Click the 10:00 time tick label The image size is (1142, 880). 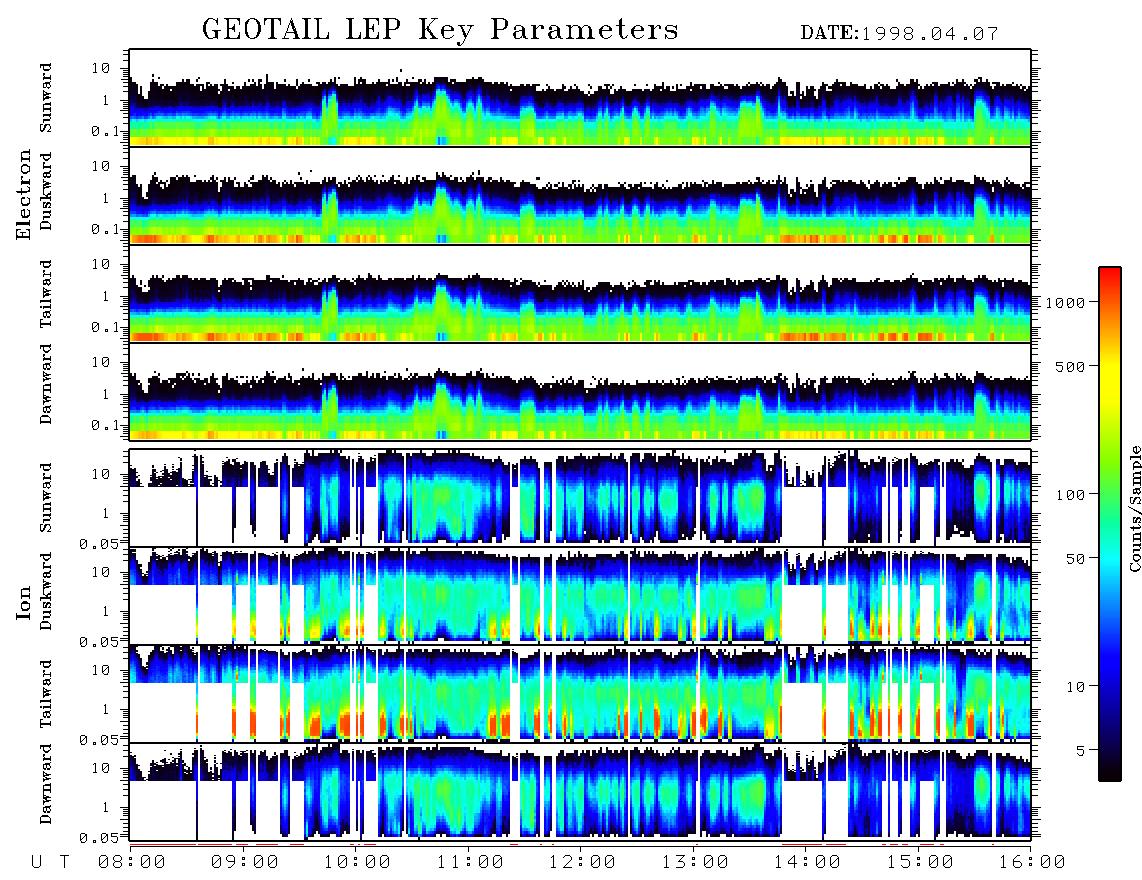click(357, 862)
